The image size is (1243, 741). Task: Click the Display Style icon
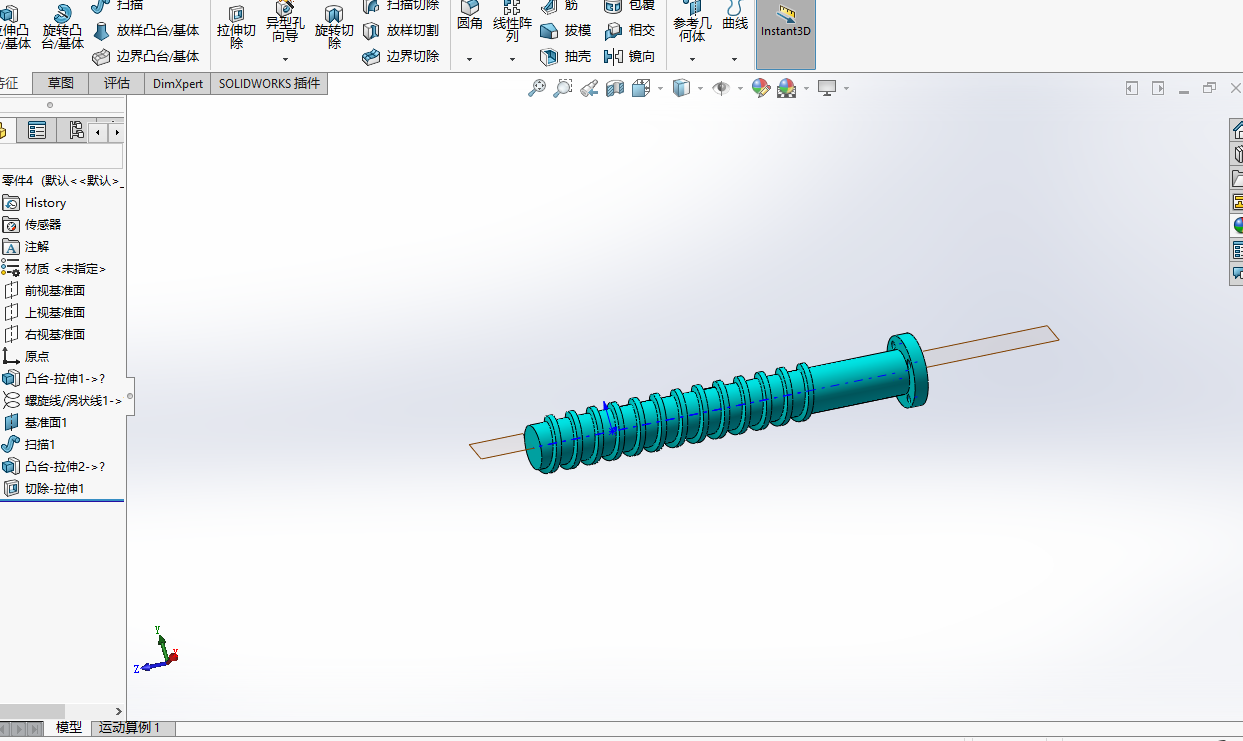pos(681,88)
